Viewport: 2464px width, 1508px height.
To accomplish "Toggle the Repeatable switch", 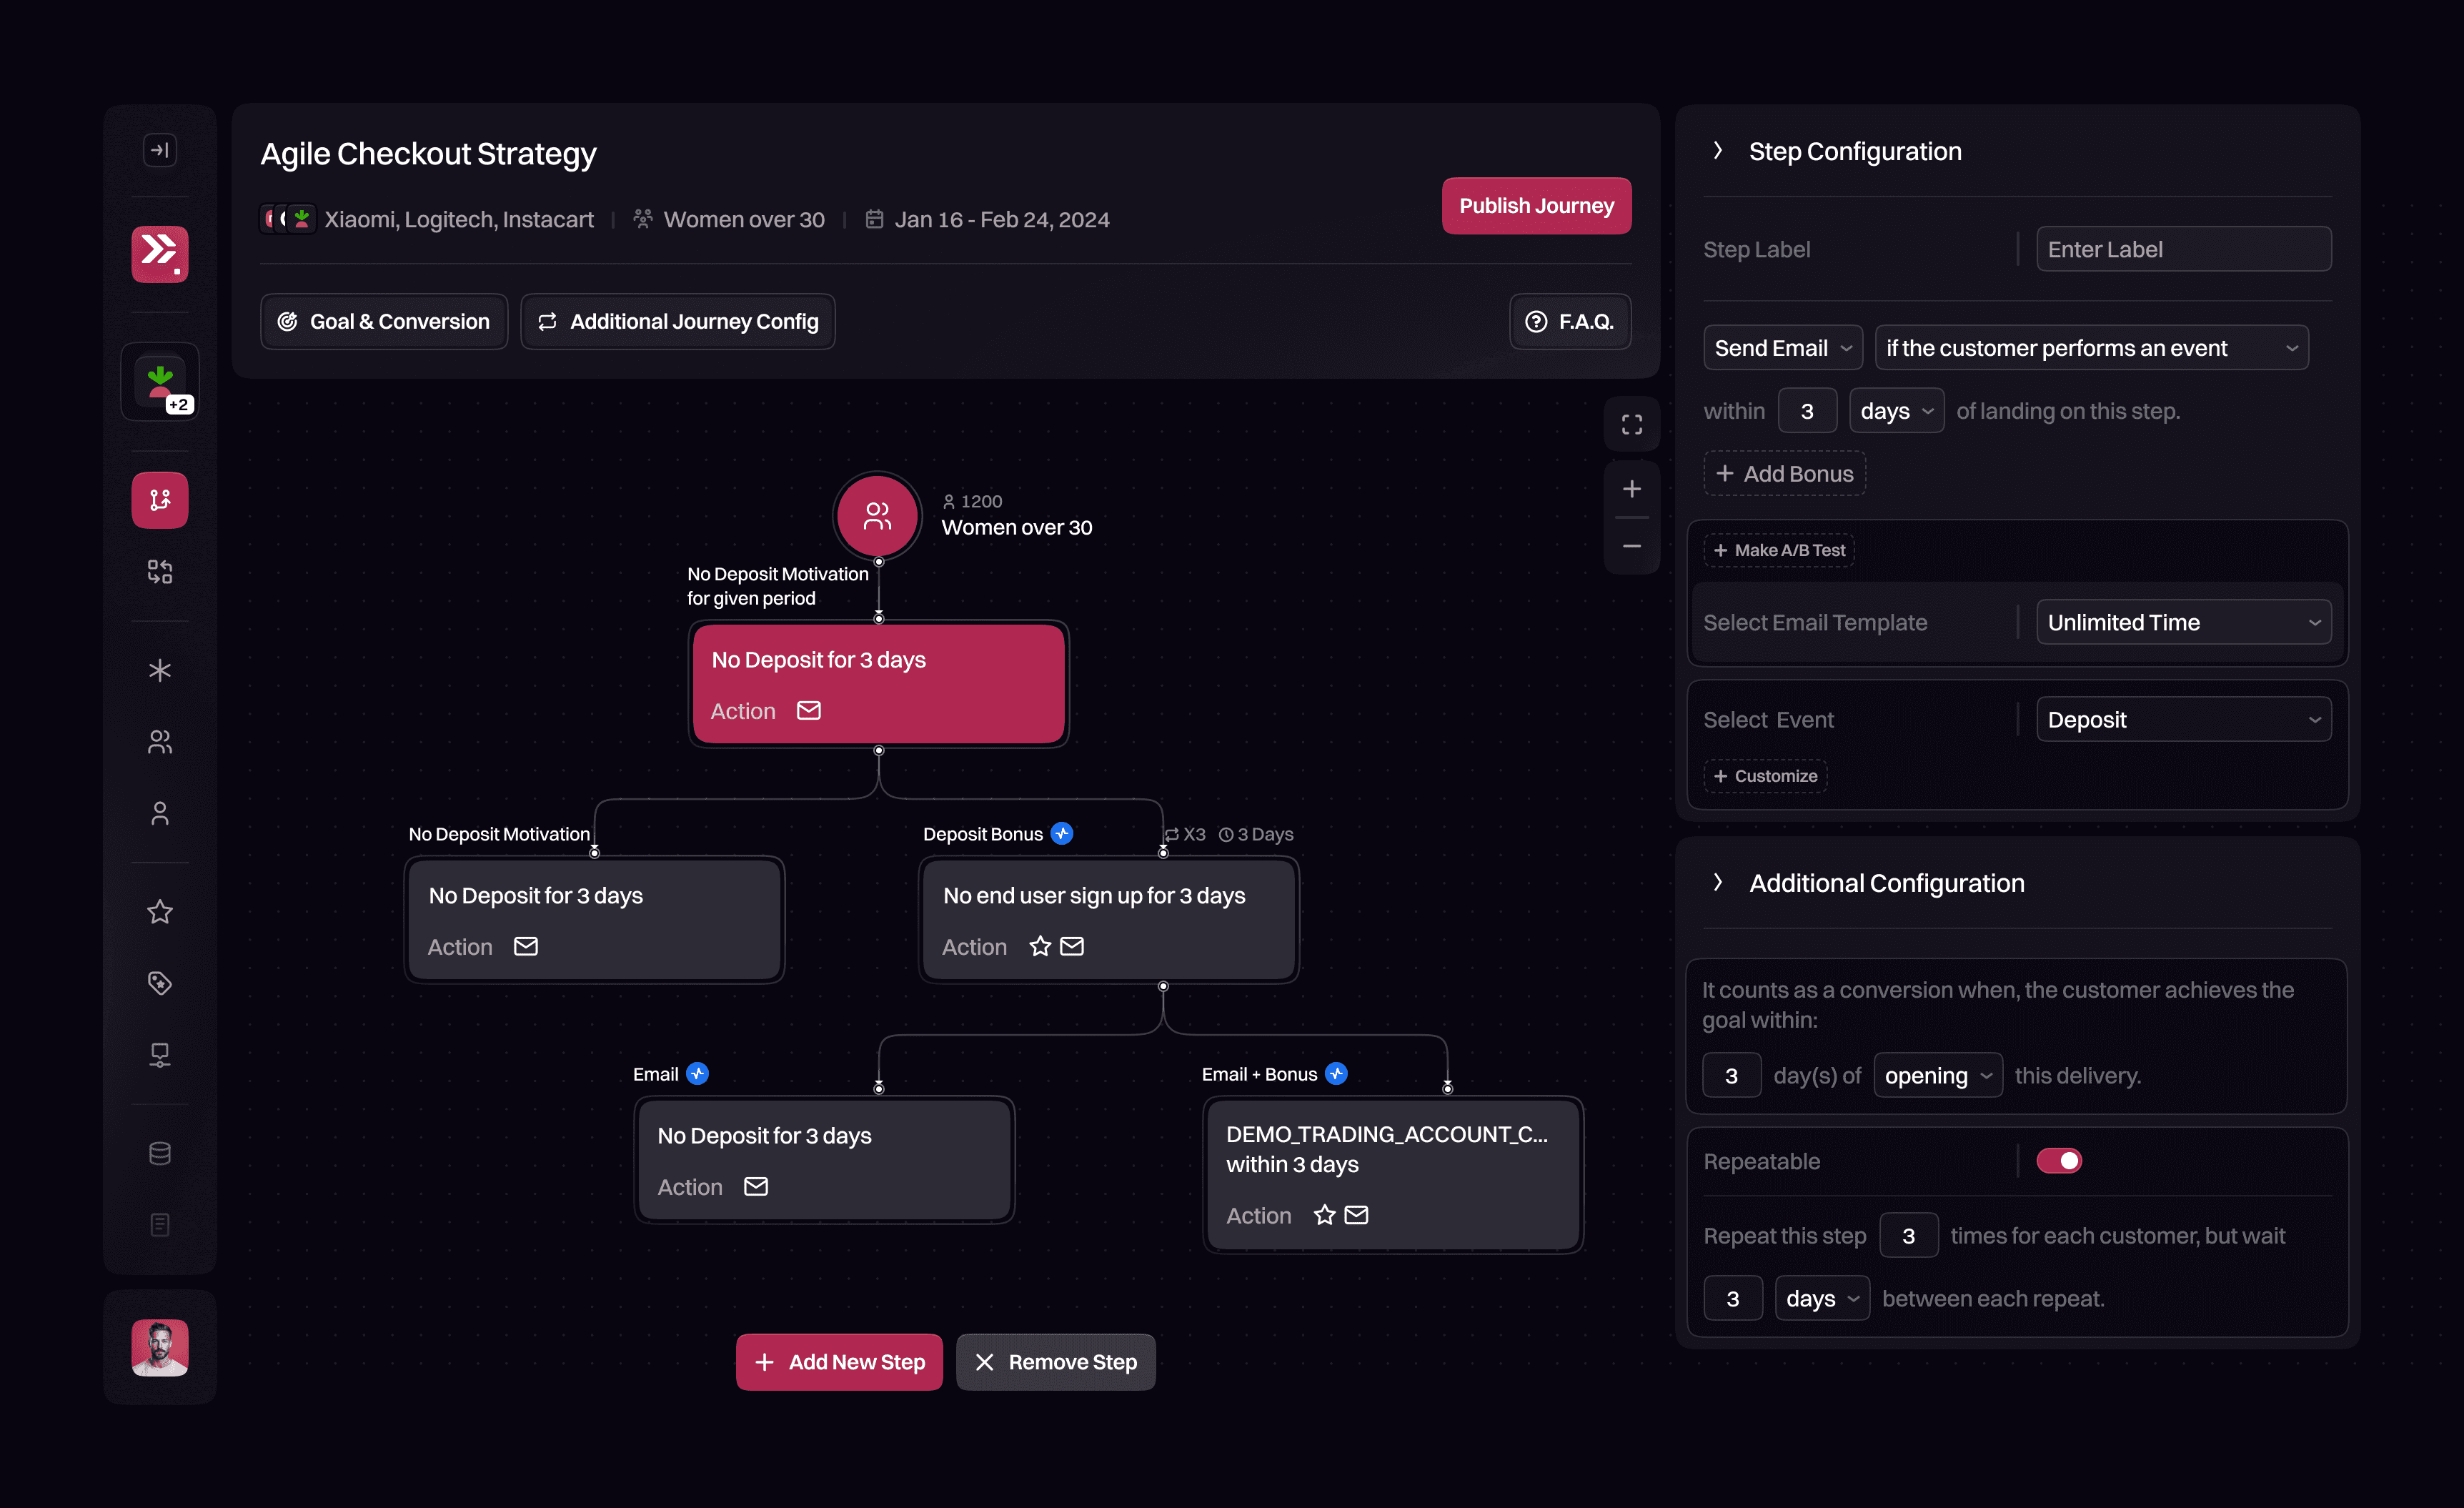I will click(2059, 1160).
